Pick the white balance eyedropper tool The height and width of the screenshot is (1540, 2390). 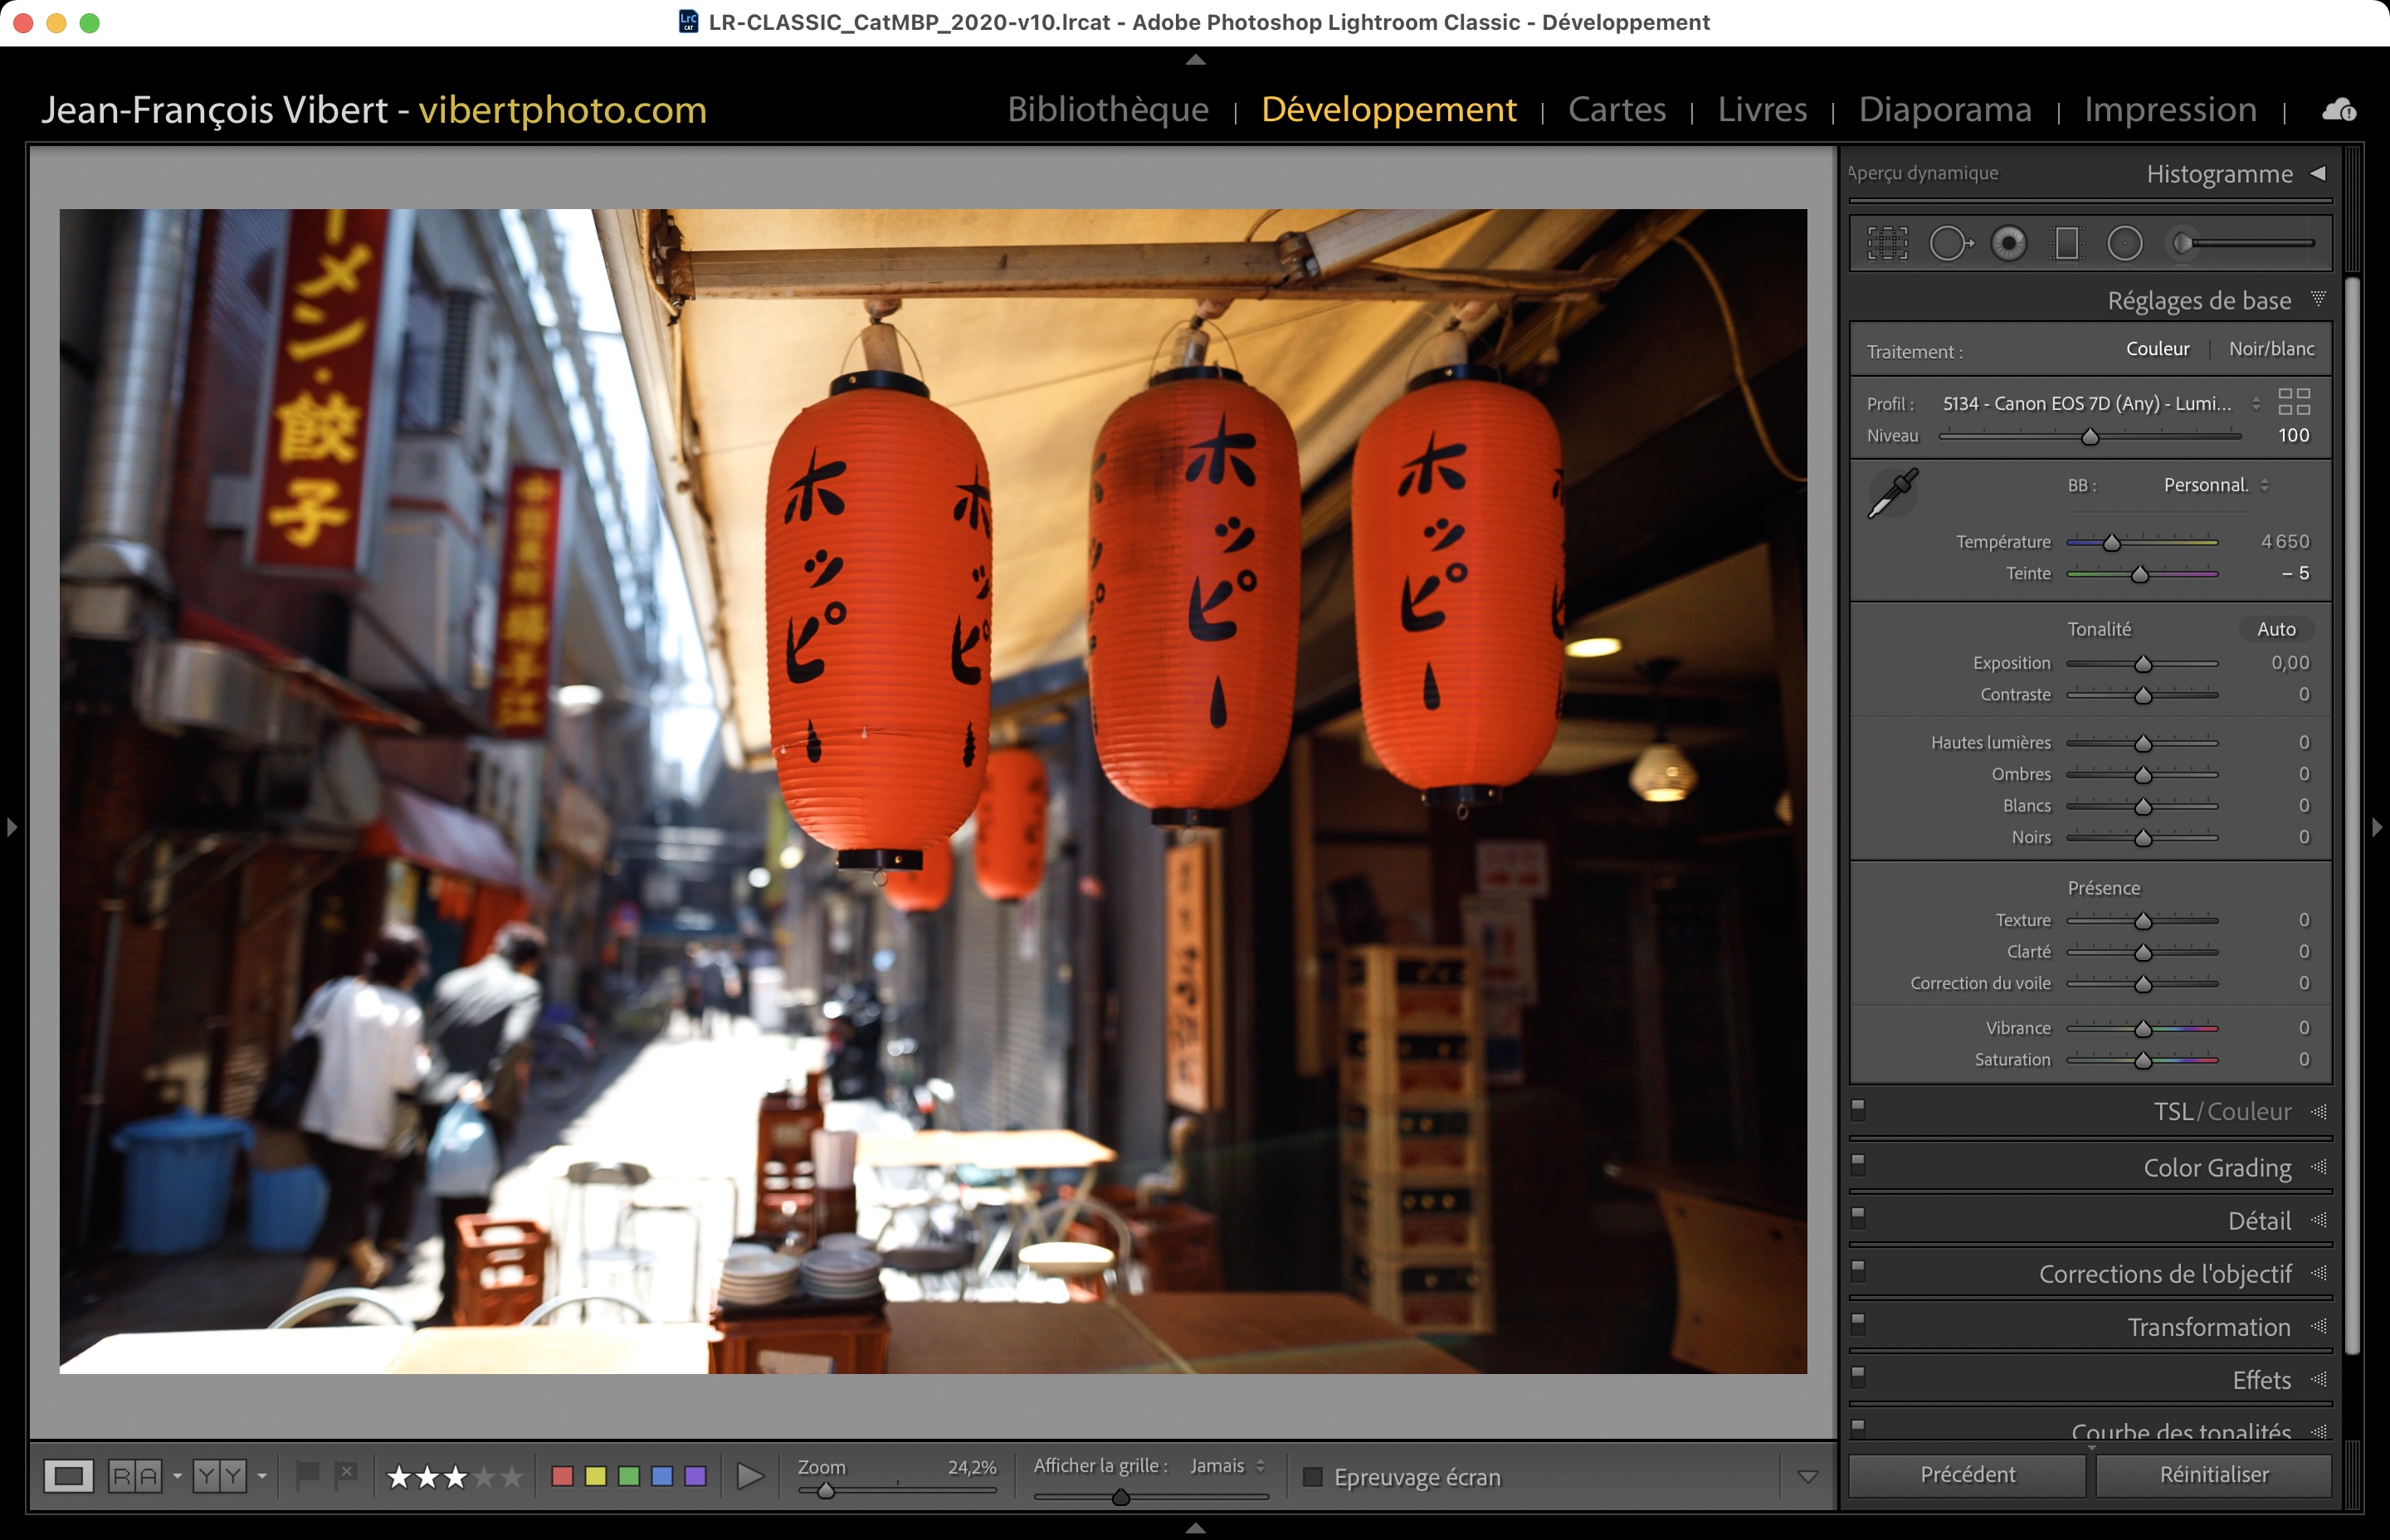(x=1892, y=493)
